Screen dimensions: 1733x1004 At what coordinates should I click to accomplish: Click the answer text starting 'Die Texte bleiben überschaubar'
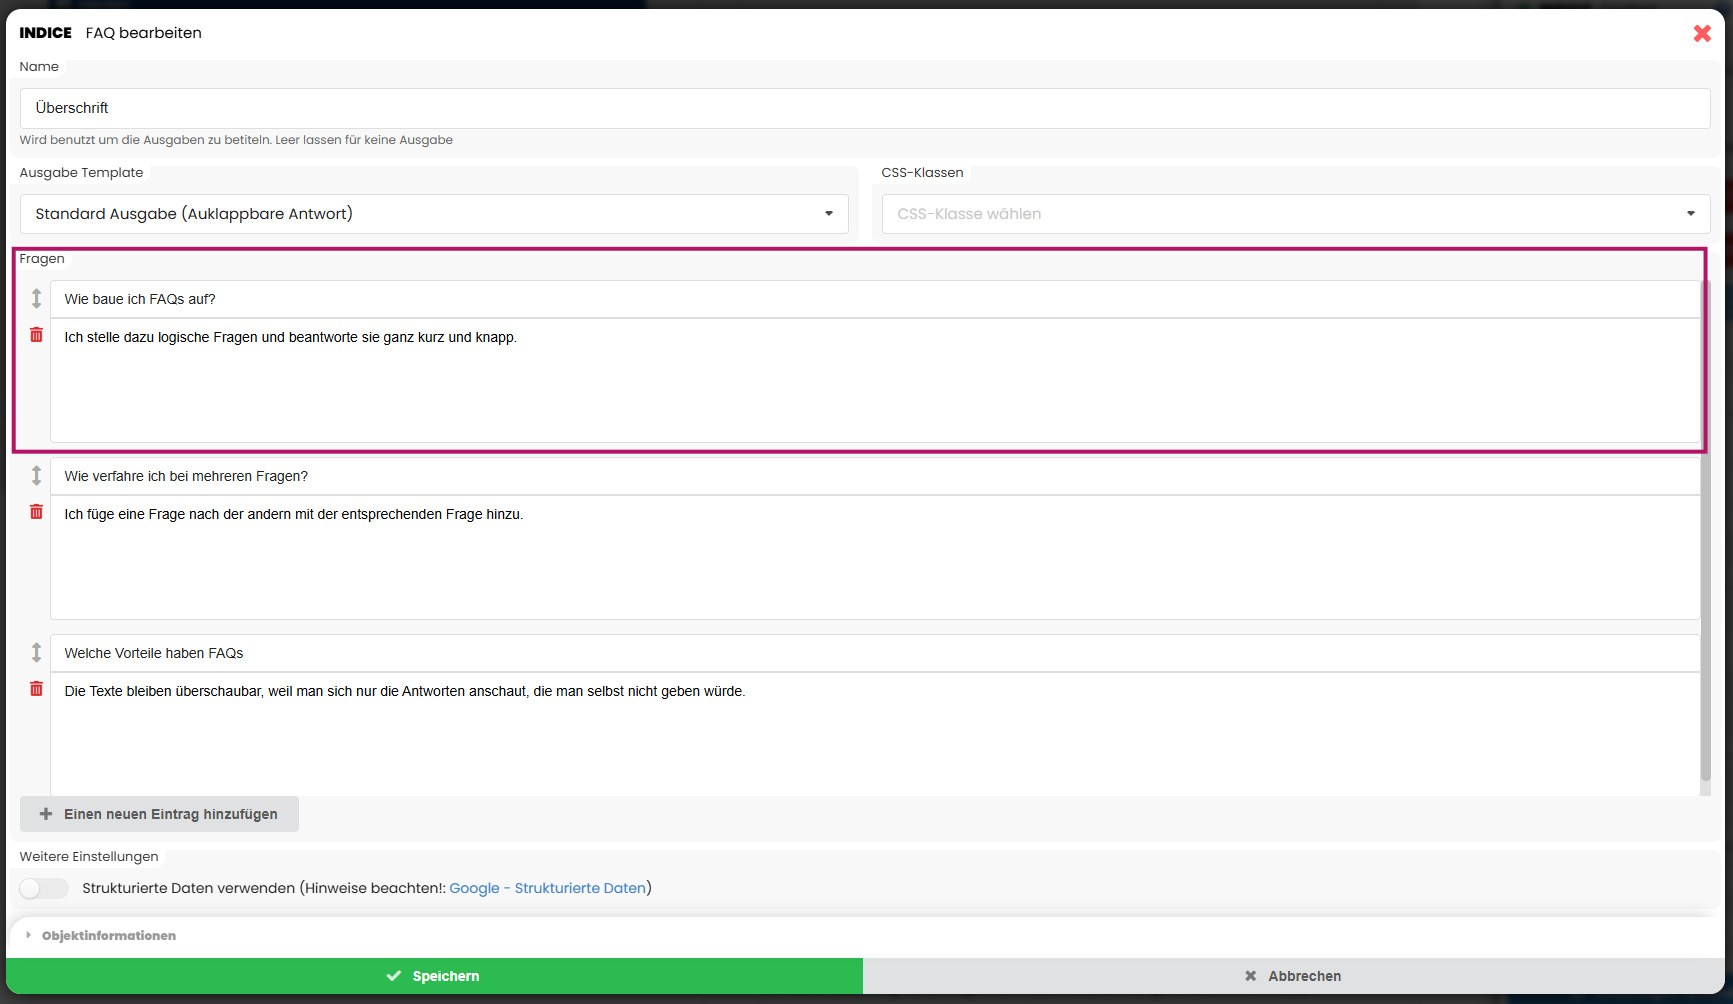coord(405,691)
